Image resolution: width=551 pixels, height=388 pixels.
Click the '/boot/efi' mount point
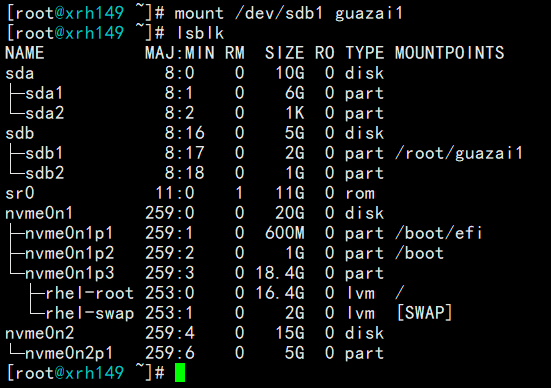(x=439, y=233)
